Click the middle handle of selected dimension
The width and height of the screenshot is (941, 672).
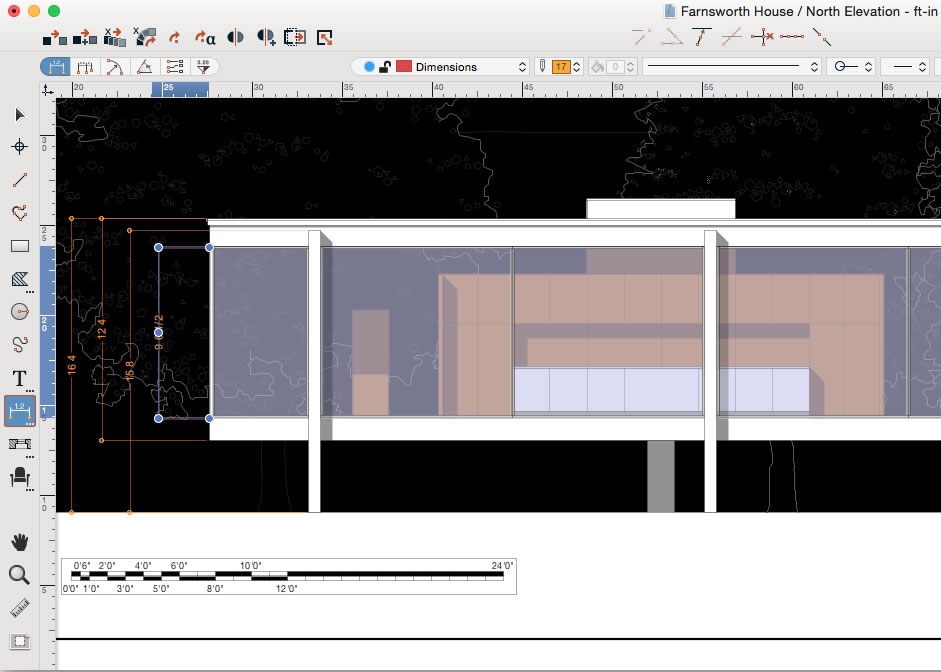[158, 332]
